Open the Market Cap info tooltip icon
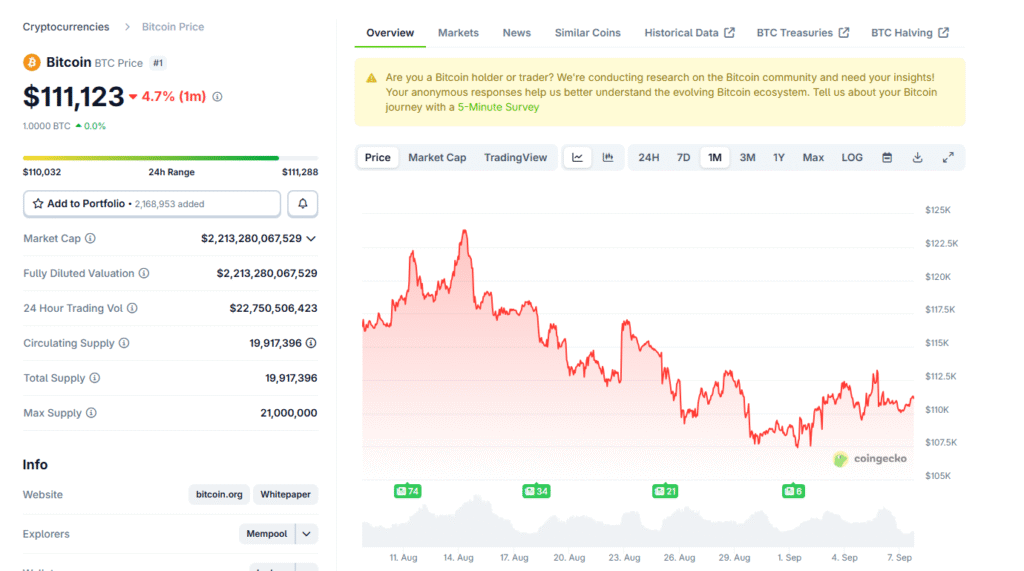The width and height of the screenshot is (1024, 571). pyautogui.click(x=90, y=238)
